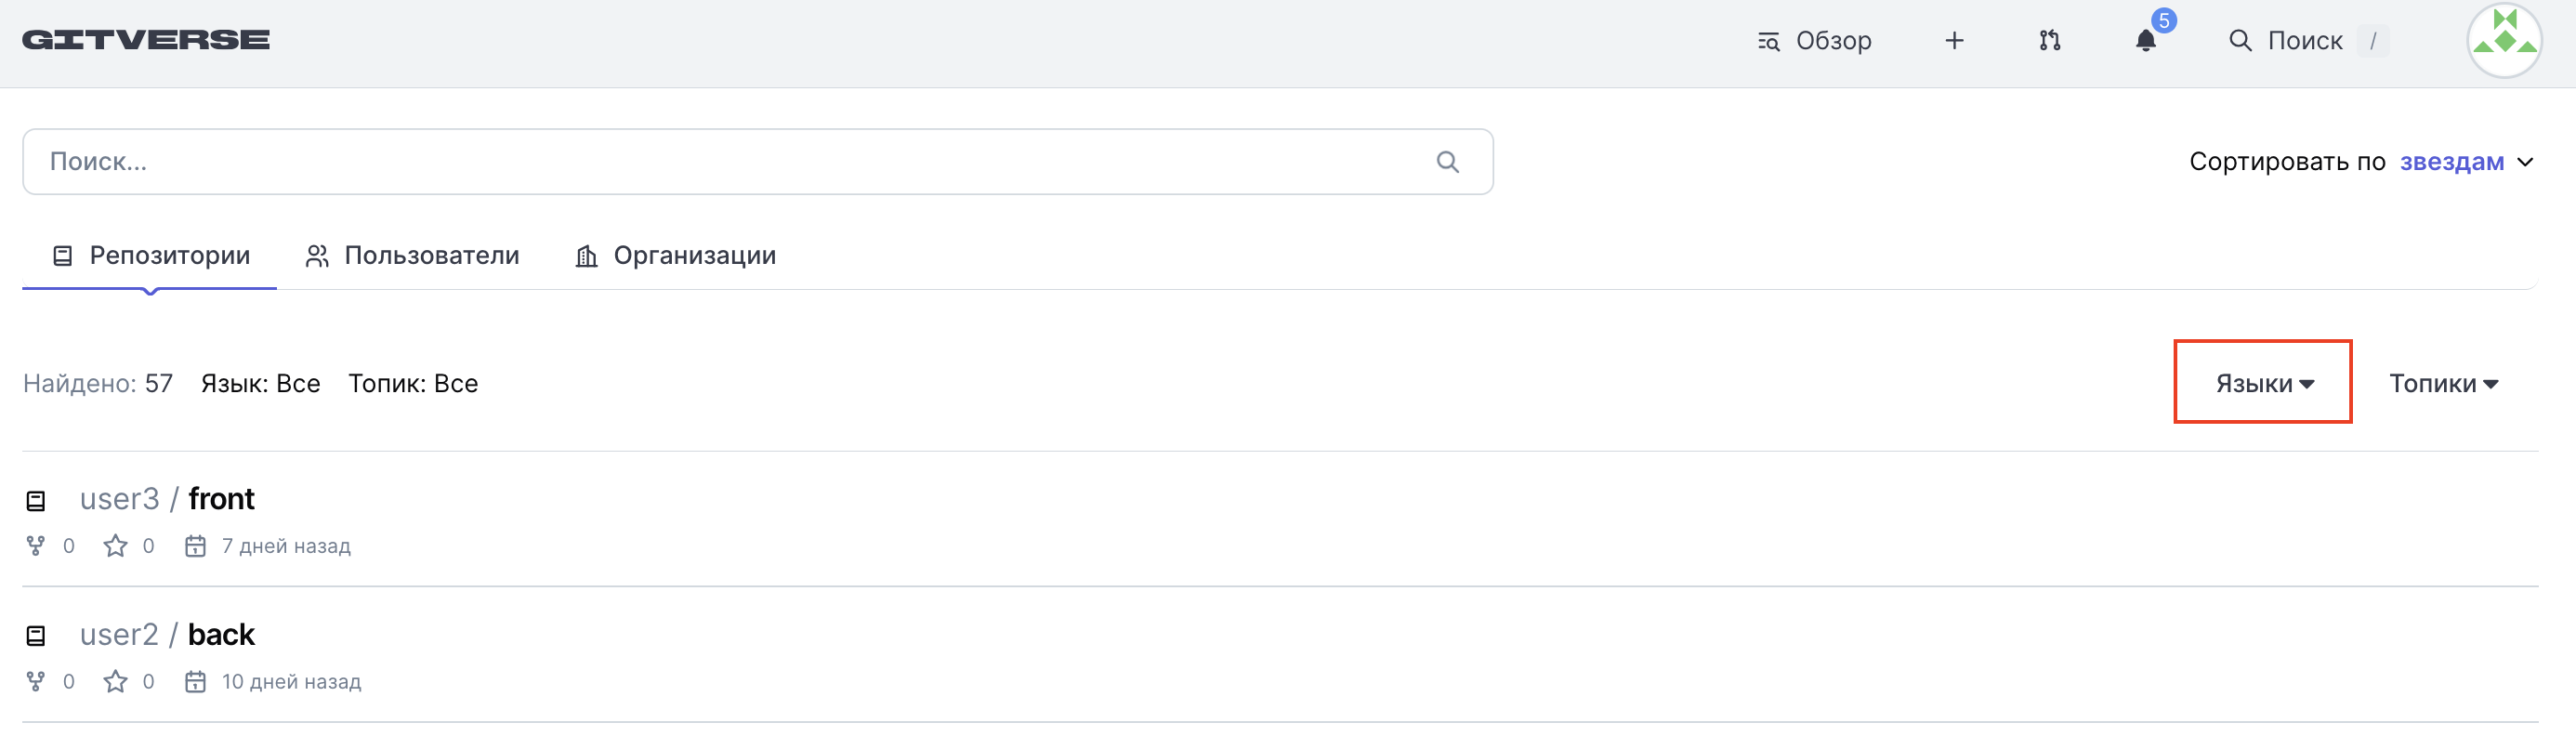This screenshot has height=749, width=2576.
Task: Click the magnifier icon in search box
Action: pos(1447,162)
